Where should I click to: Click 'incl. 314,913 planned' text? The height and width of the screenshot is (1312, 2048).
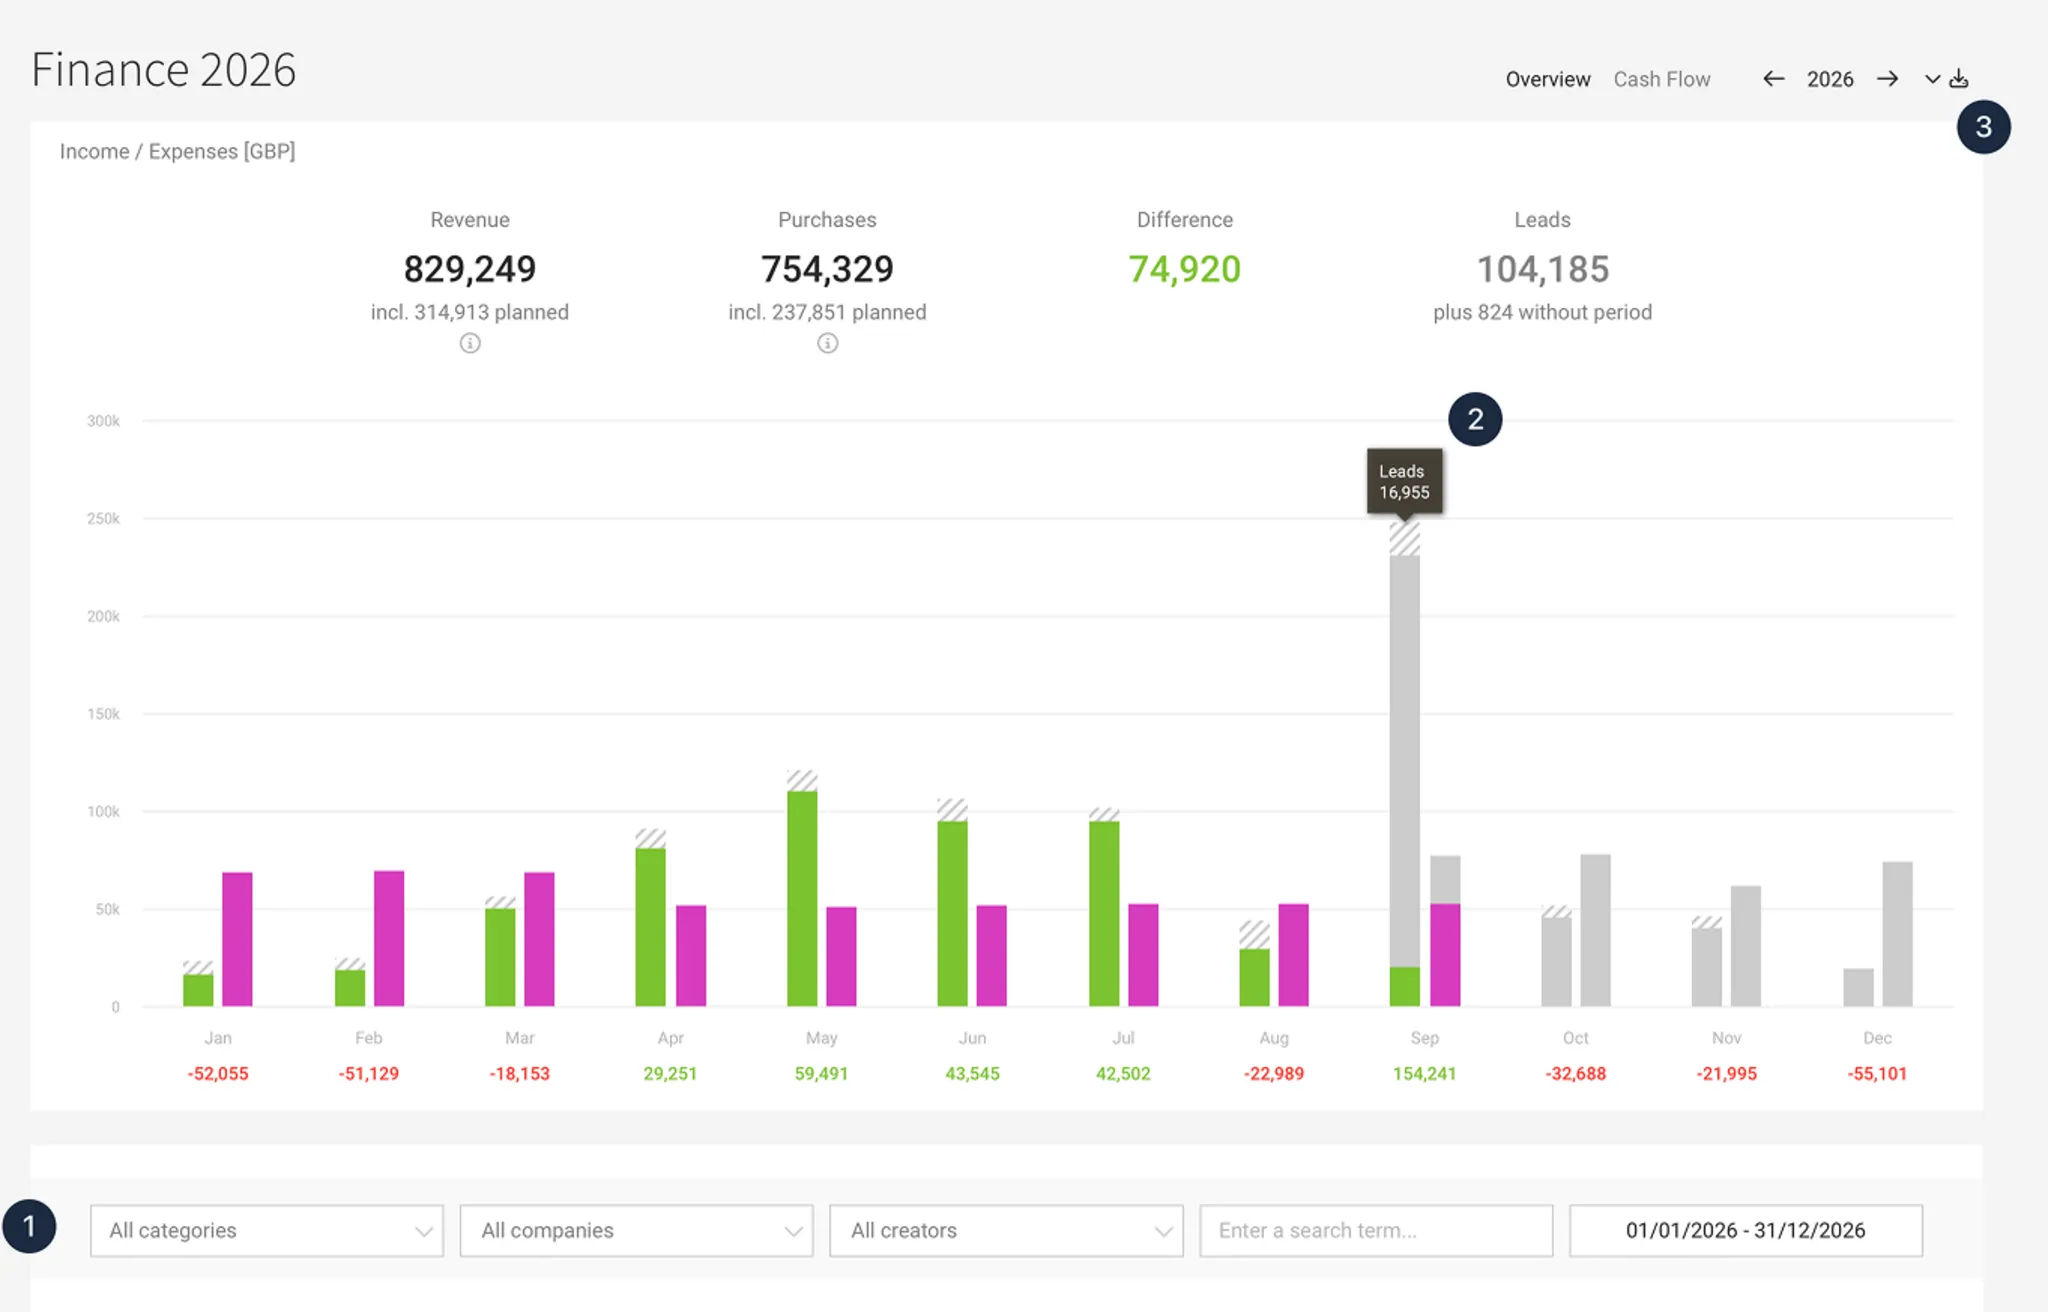pos(470,312)
